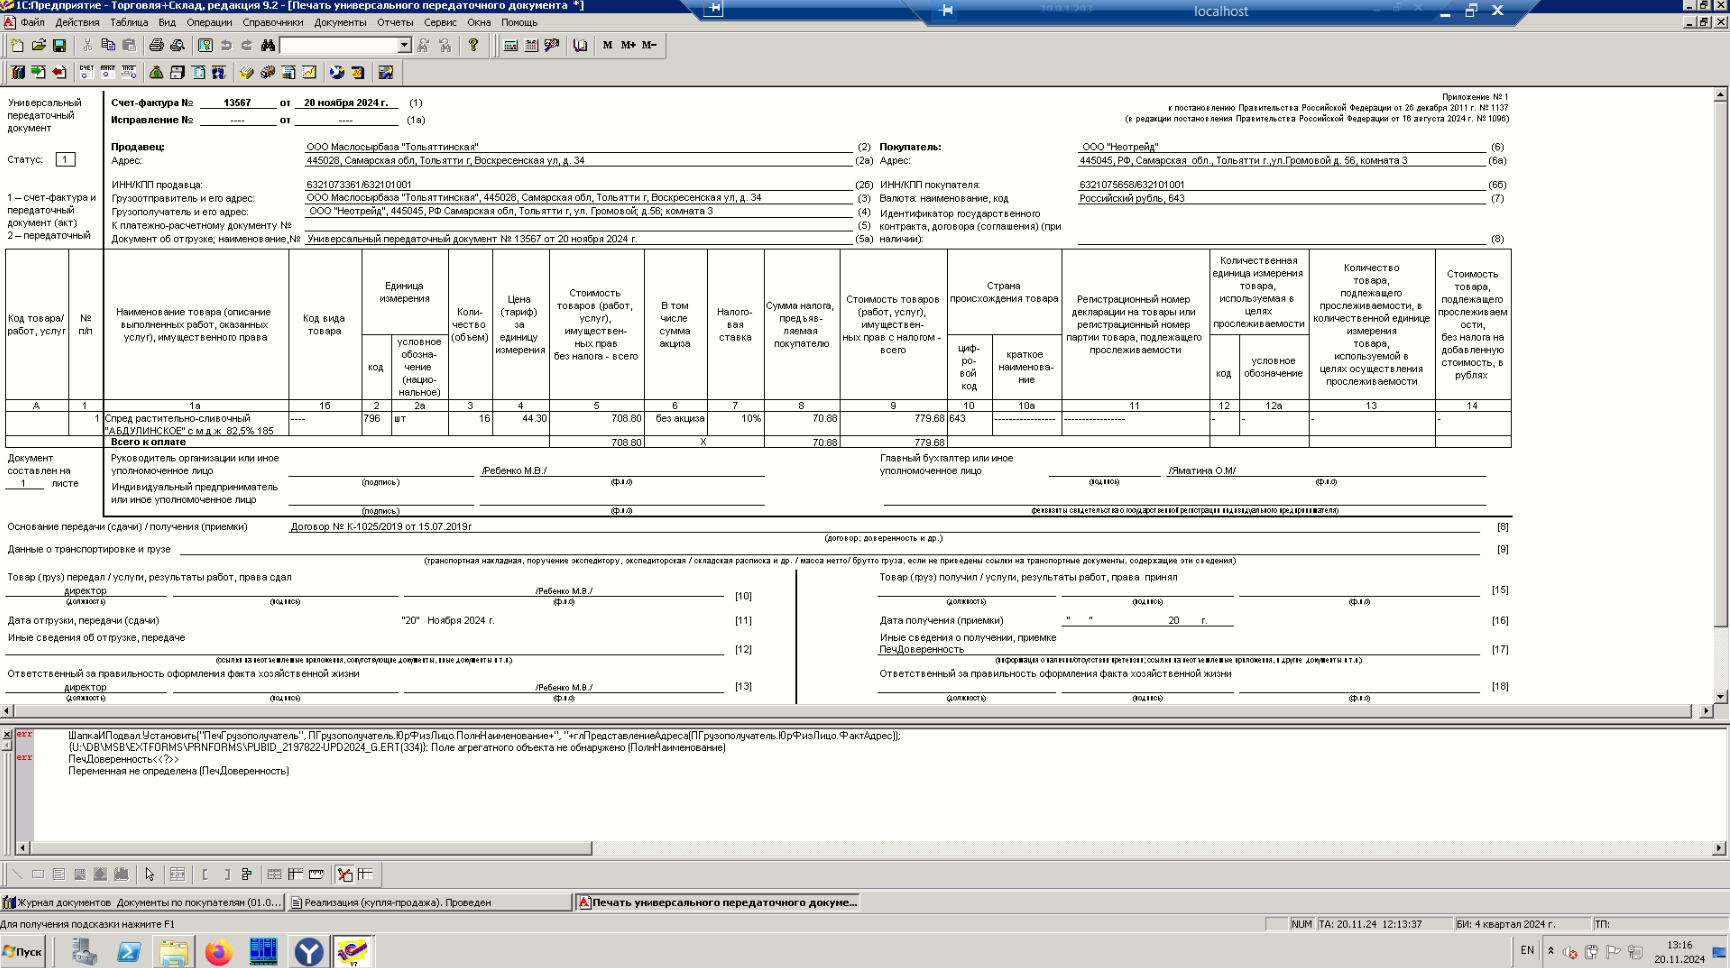Select seller name ООО Маслосырбаза "Тольяттинская"
This screenshot has width=1730, height=968.
(393, 147)
